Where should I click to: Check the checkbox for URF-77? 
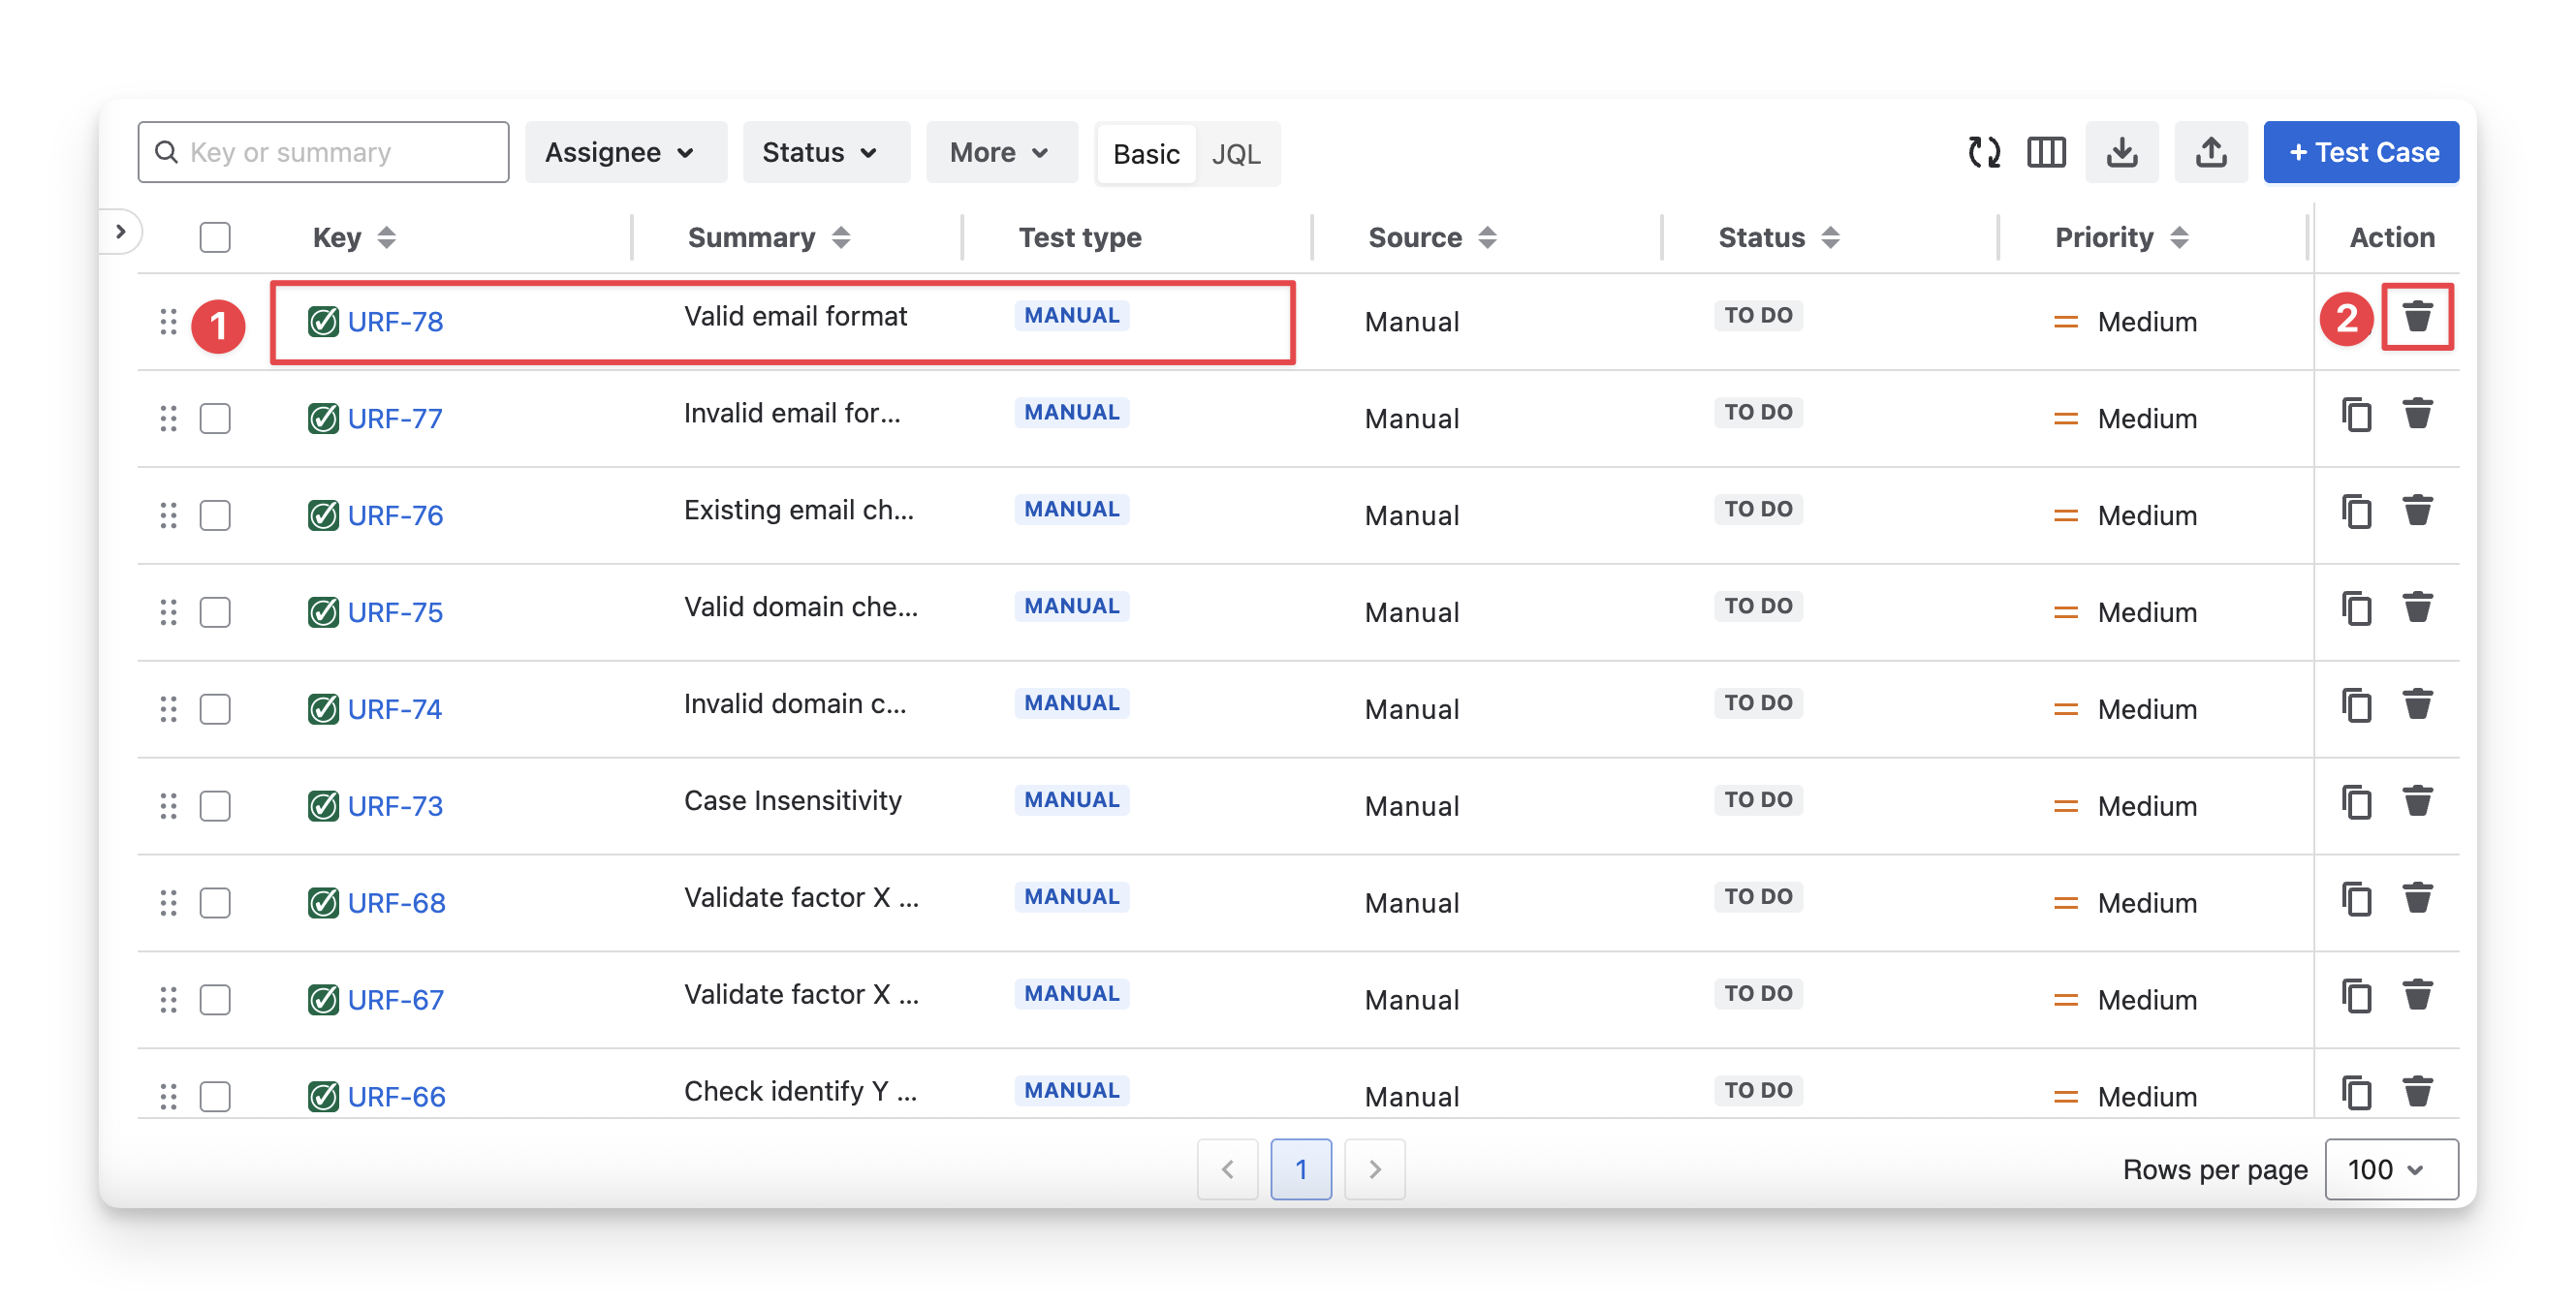pos(215,419)
